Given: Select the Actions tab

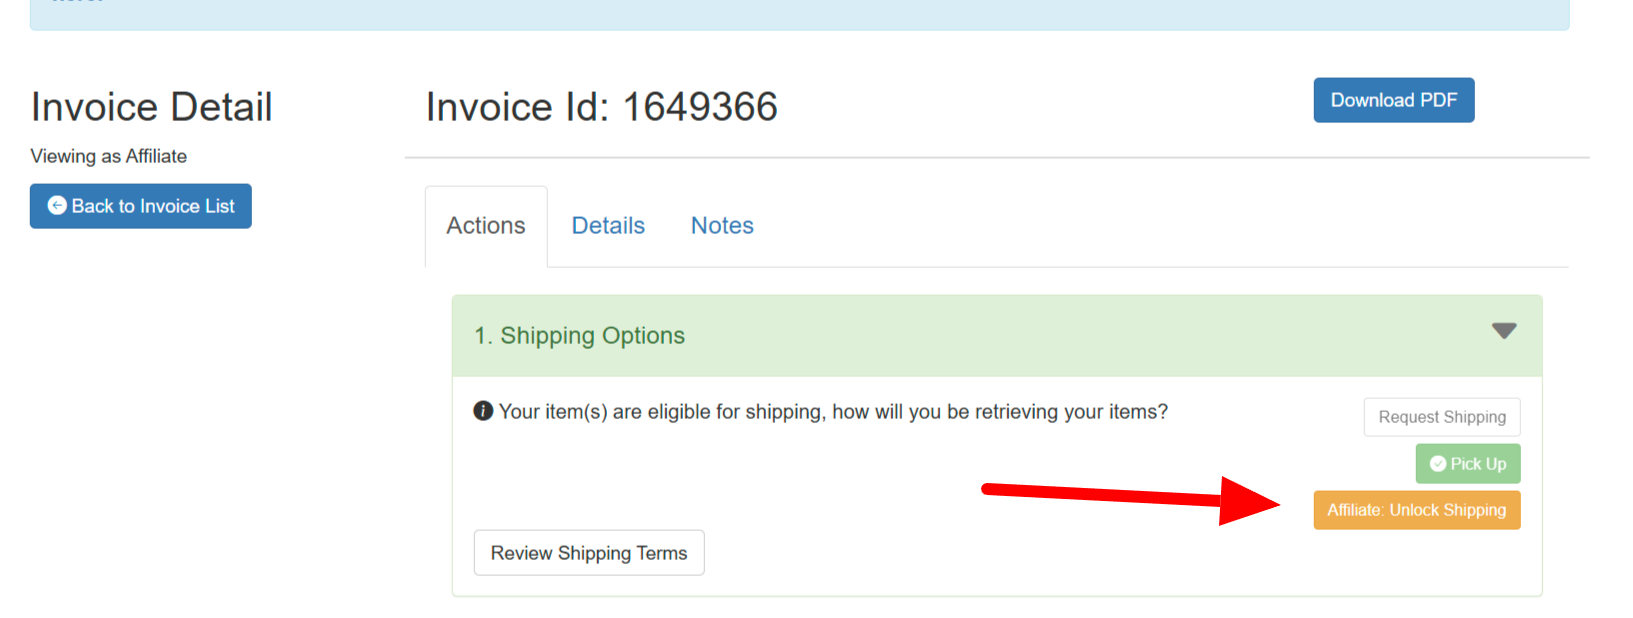Looking at the screenshot, I should coord(486,226).
